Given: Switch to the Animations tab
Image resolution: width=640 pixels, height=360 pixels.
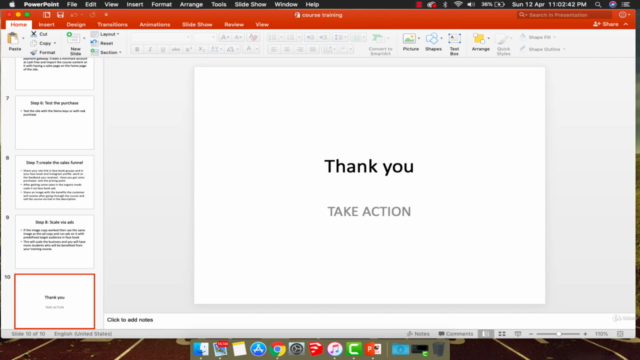Looking at the screenshot, I should (x=155, y=24).
